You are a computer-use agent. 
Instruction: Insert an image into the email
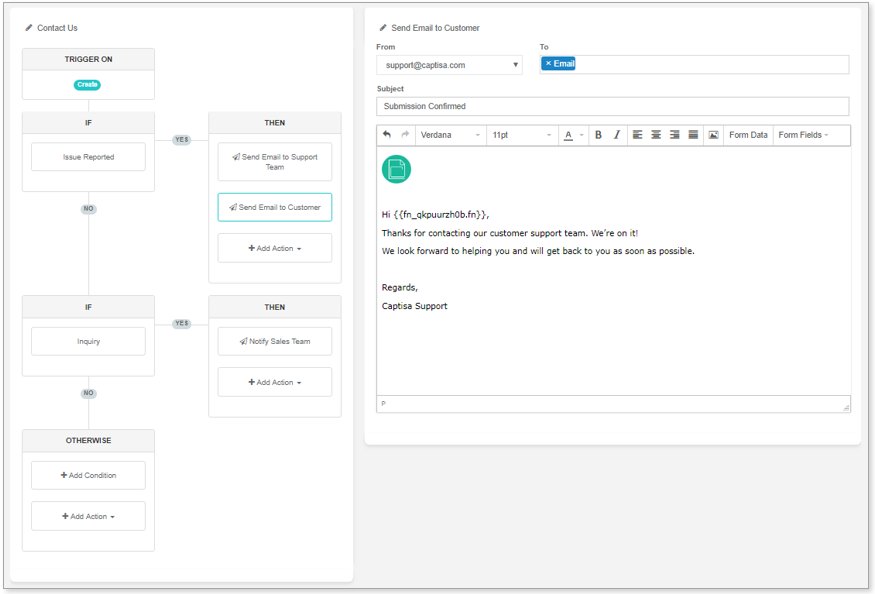(713, 135)
